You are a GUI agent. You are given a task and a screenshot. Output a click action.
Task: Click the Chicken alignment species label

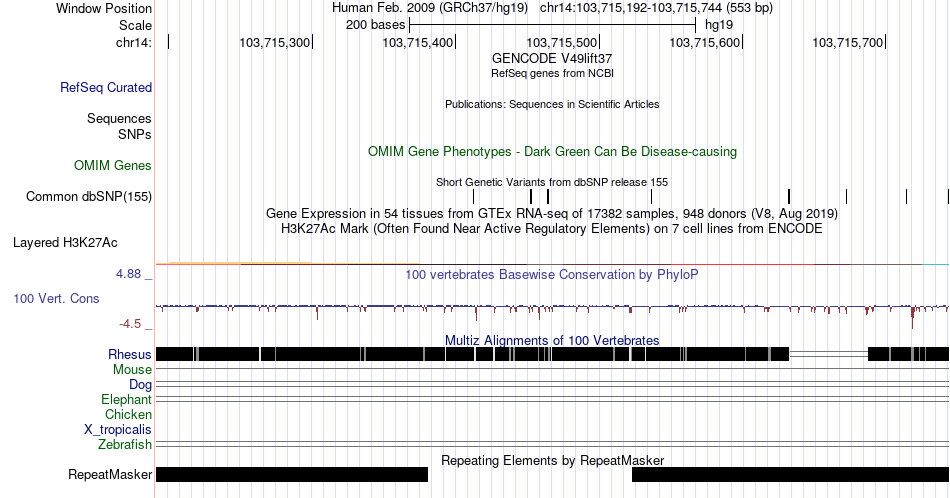(x=128, y=414)
